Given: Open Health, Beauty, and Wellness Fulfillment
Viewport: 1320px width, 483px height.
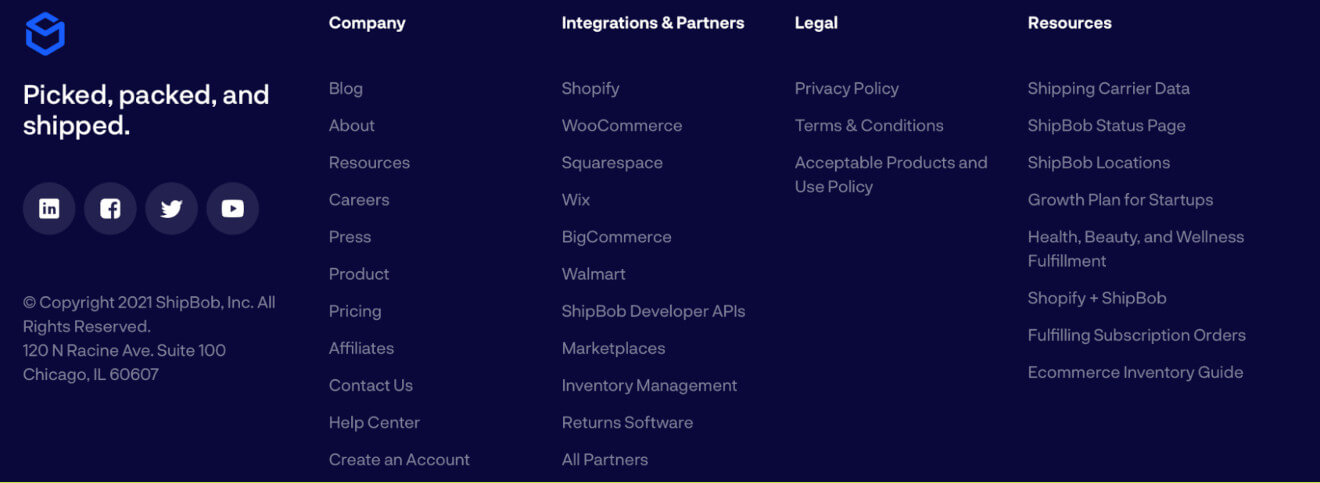Looking at the screenshot, I should point(1136,248).
